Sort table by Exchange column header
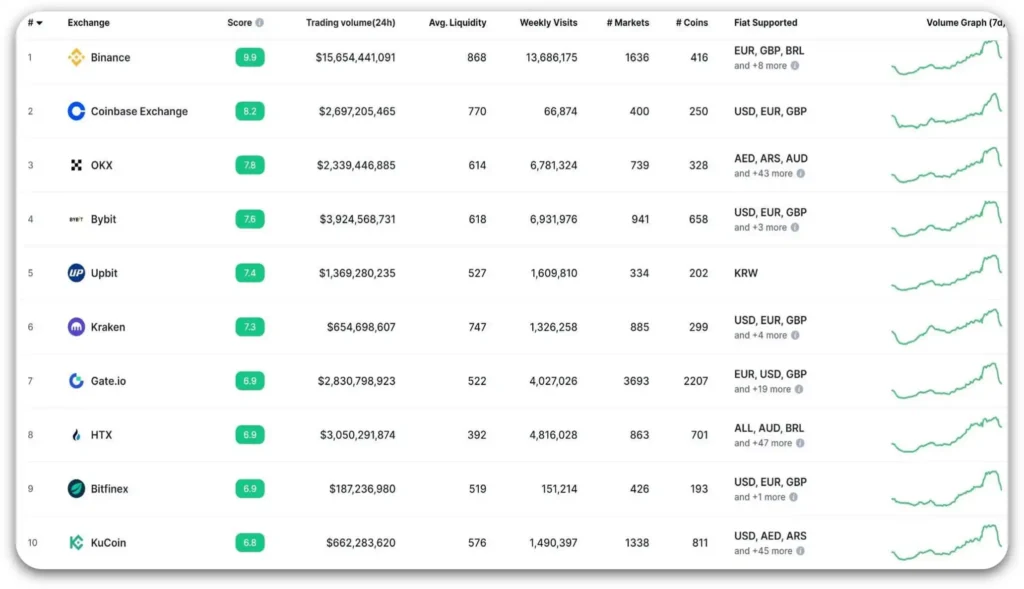Screen dimensions: 1024x589 [88, 22]
